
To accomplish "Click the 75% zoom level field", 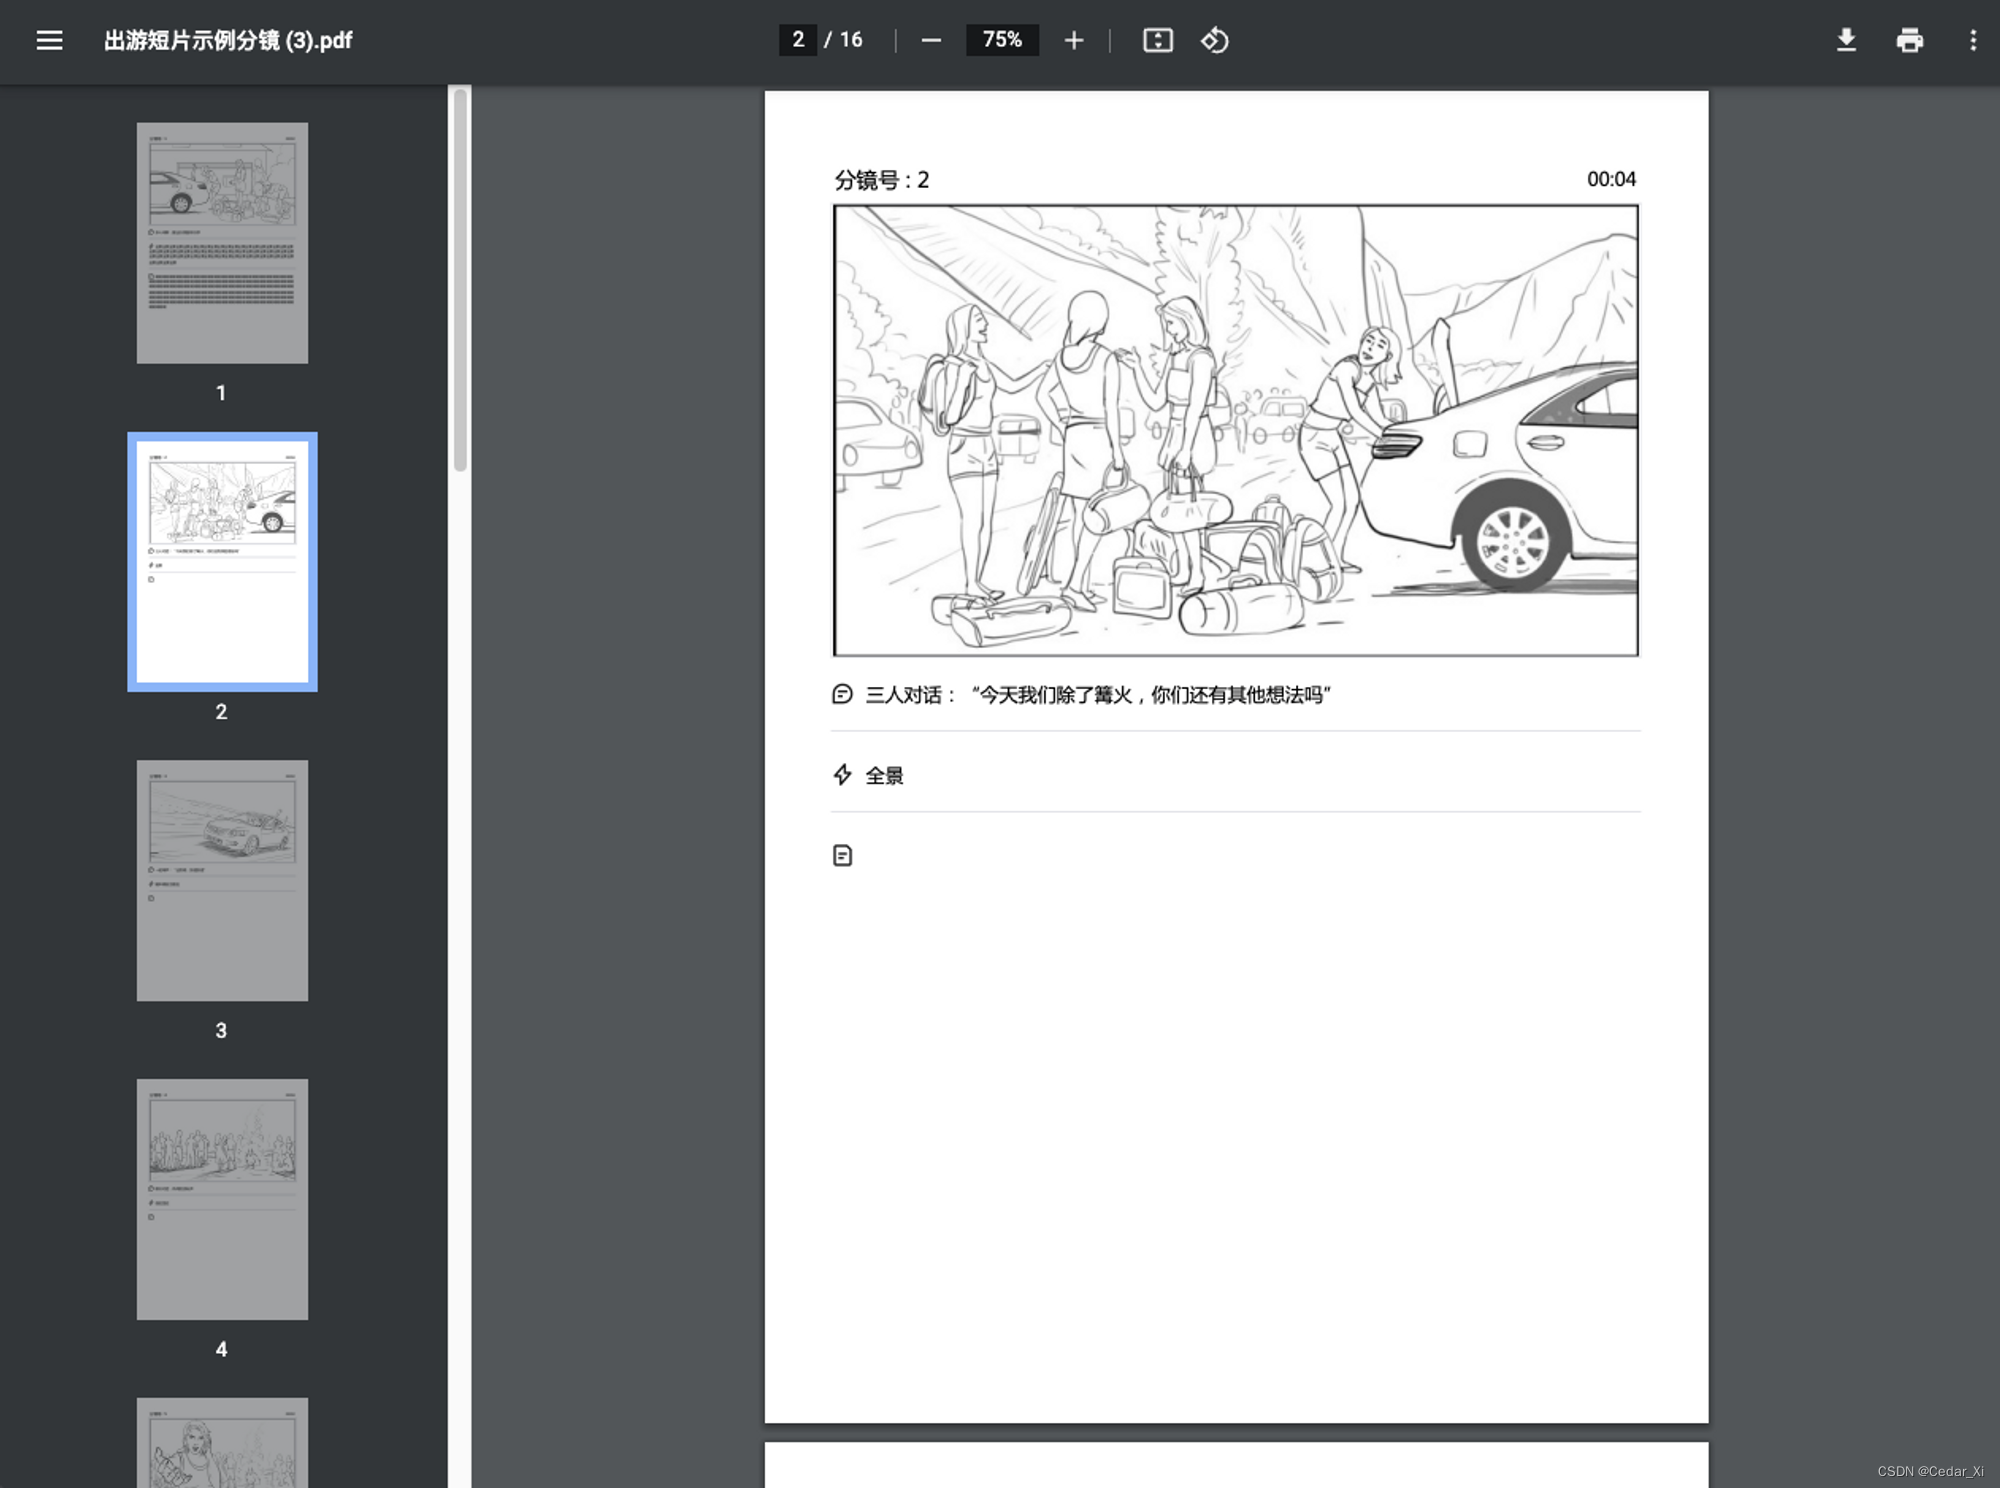I will (1002, 40).
